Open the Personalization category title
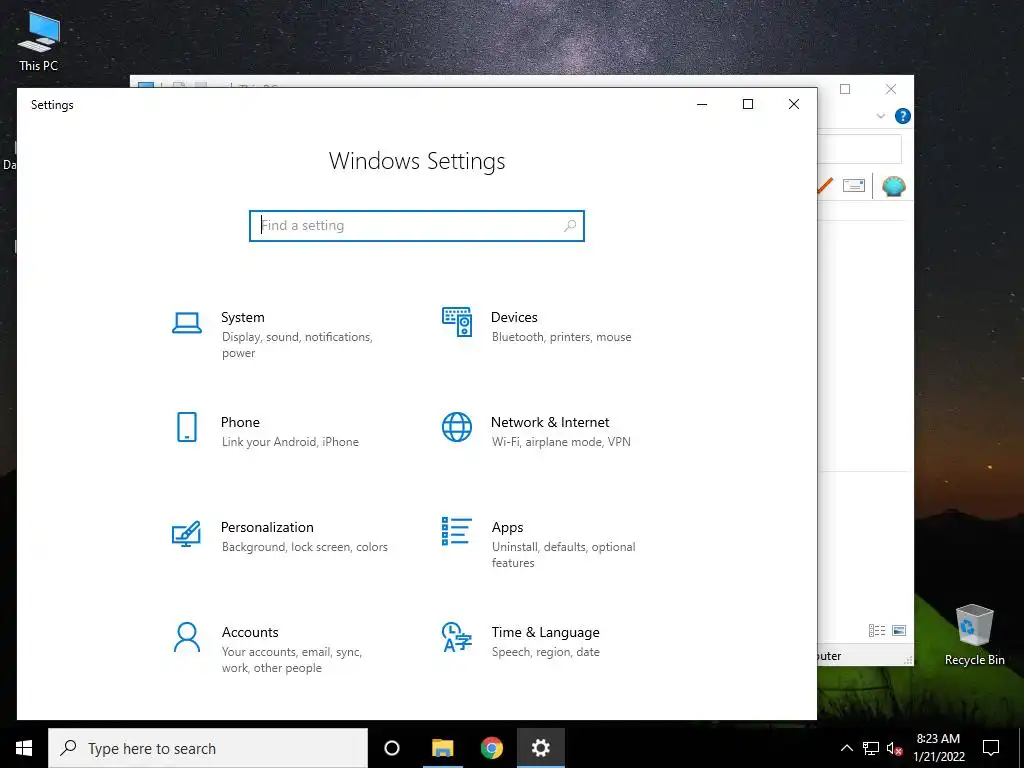 (267, 527)
